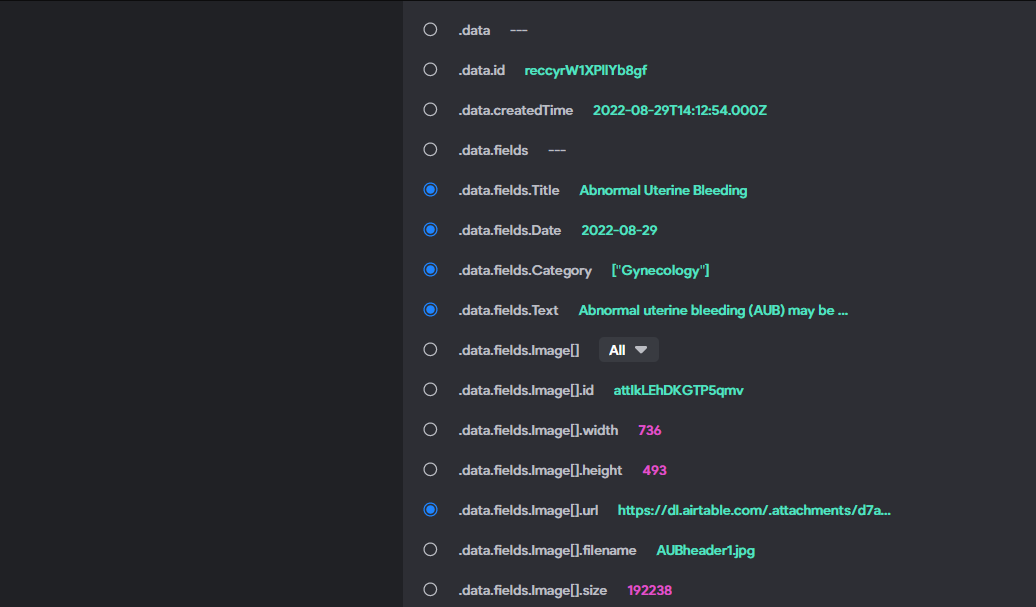Screen dimensions: 1036x607
Task: Select the .data radio button
Action: pos(430,30)
